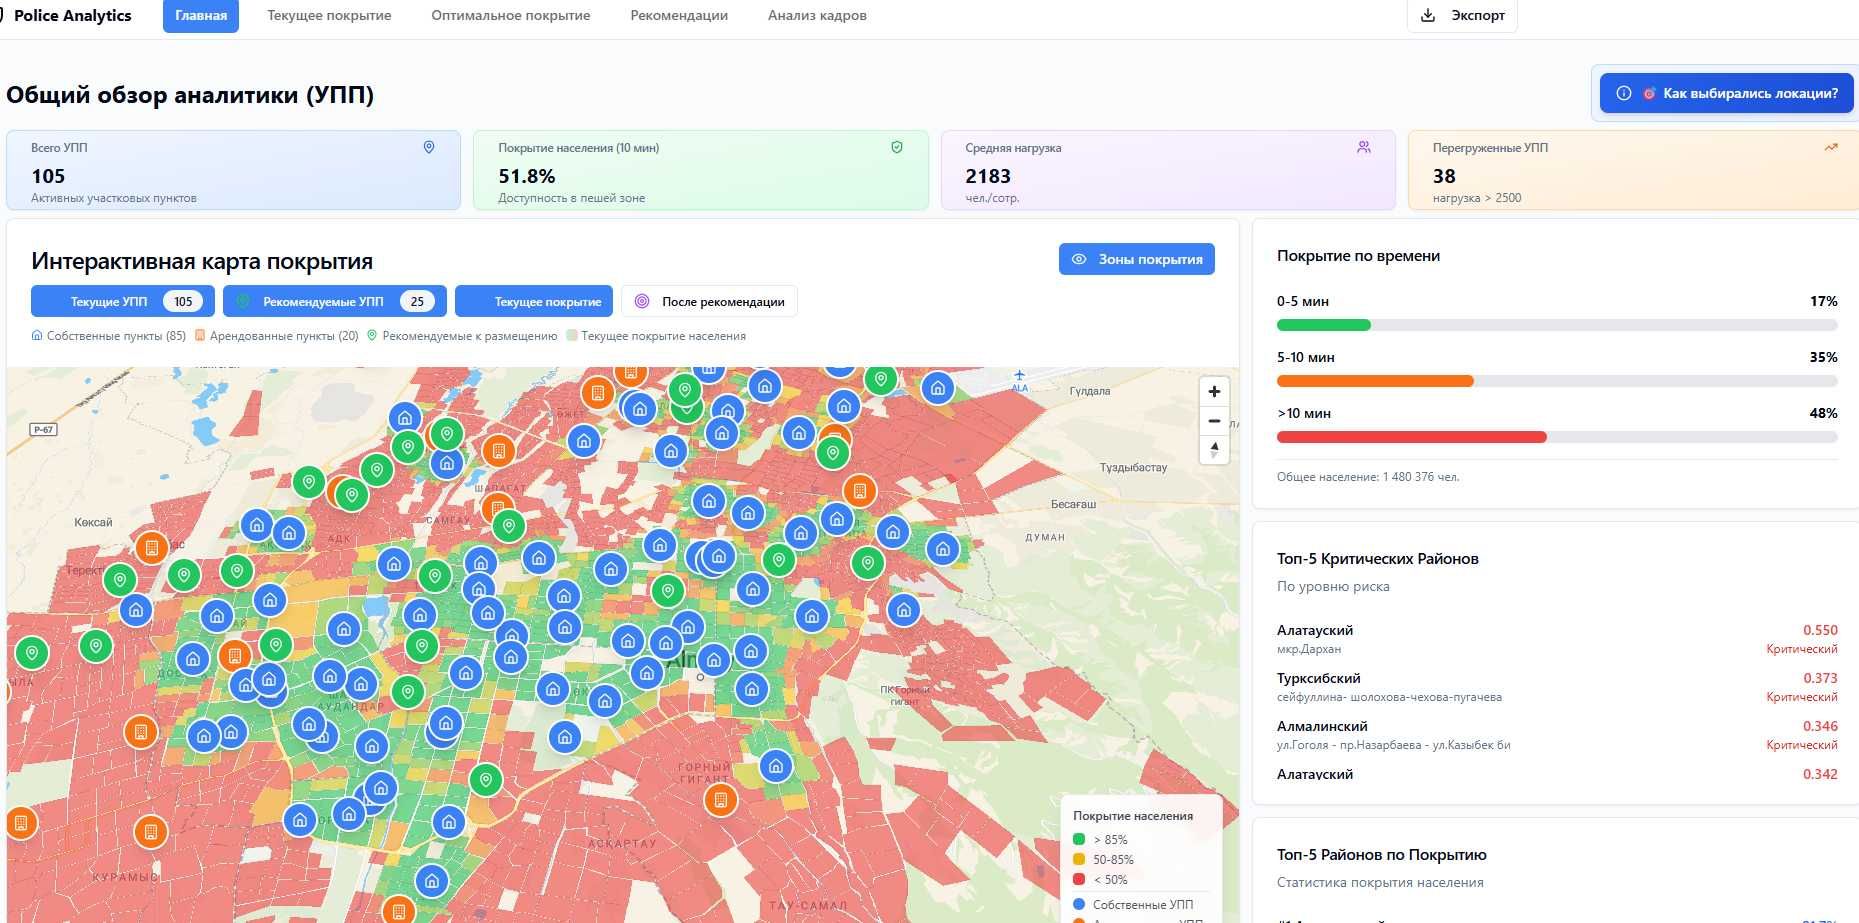Click the info icon in Как выбирались локации
The height and width of the screenshot is (923, 1859).
tap(1624, 93)
